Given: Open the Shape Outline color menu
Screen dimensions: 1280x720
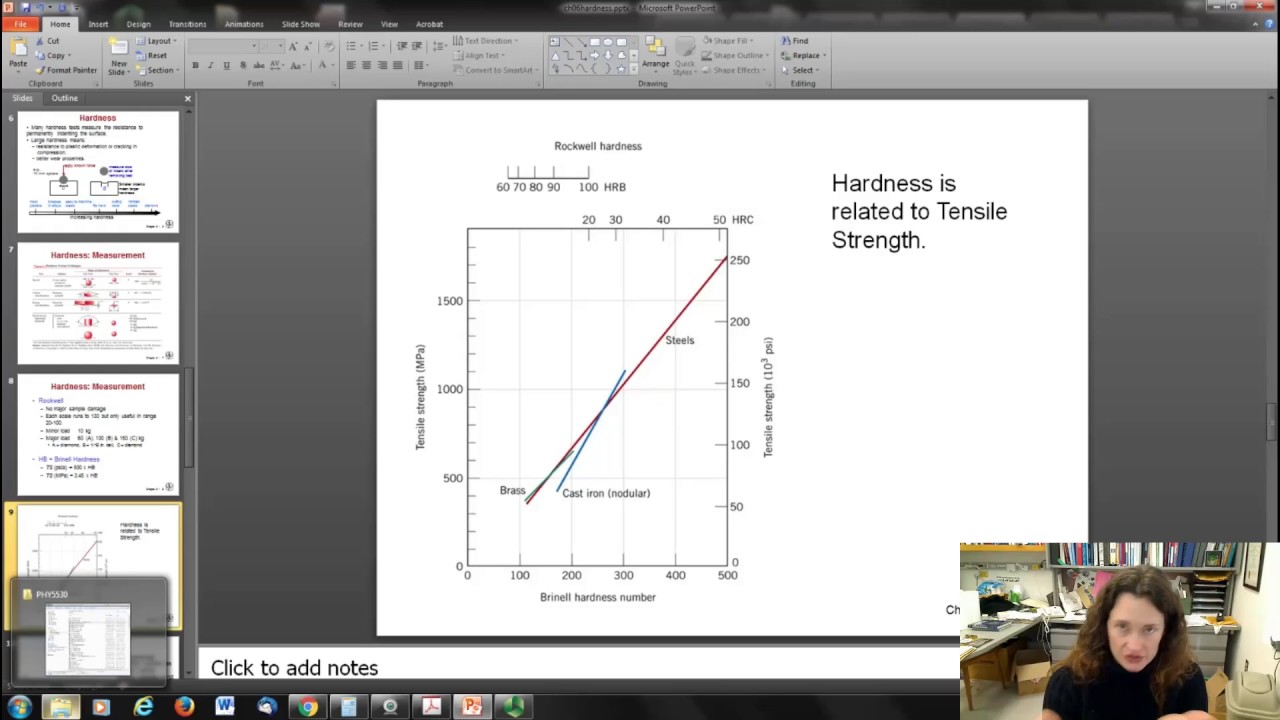Looking at the screenshot, I should (735, 56).
